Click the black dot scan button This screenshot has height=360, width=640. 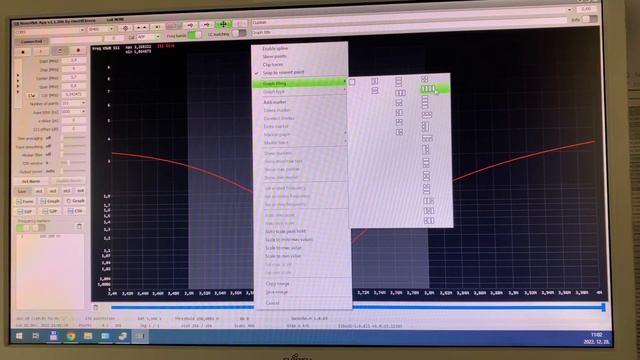point(23,51)
